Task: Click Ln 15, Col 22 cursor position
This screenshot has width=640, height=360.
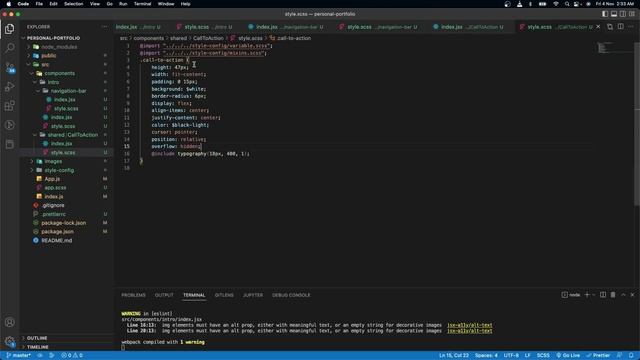Action: [x=454, y=356]
